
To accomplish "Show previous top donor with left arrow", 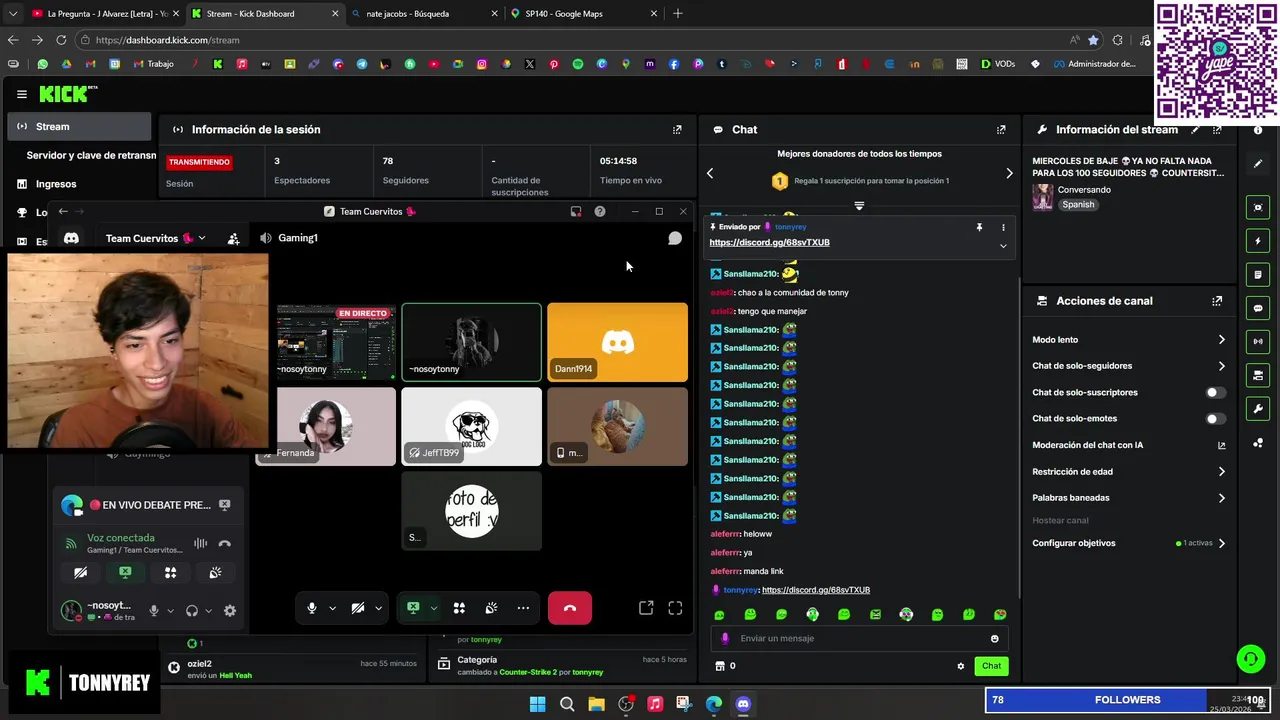I will coord(710,173).
